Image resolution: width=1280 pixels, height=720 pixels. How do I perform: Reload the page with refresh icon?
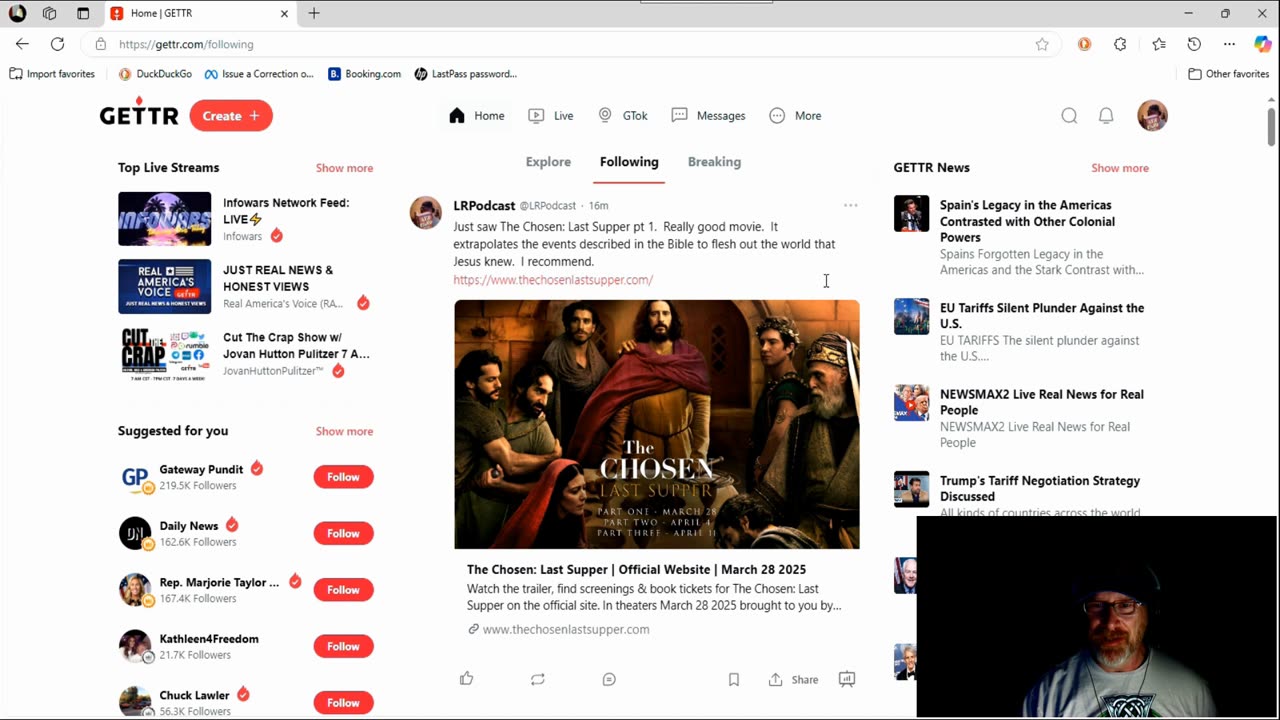[x=58, y=44]
